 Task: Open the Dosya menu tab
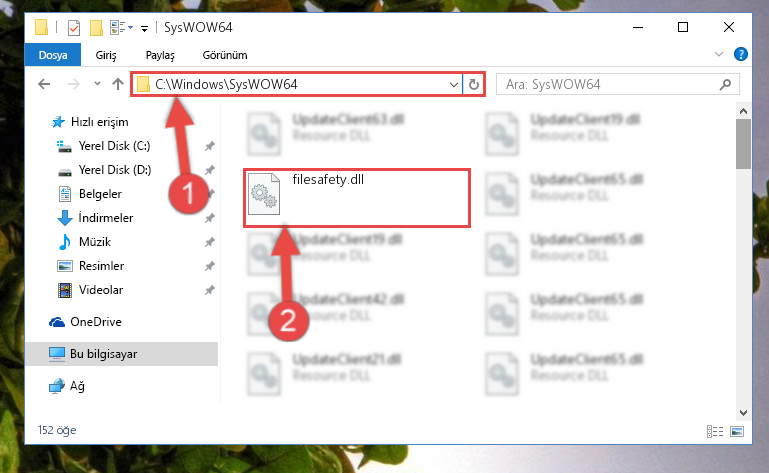coord(53,55)
